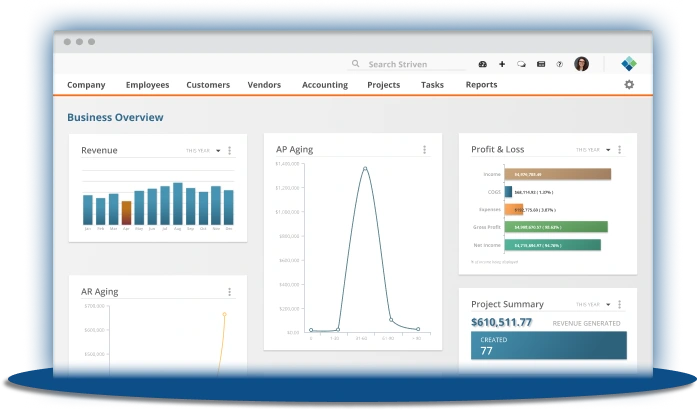
Task: Click the AR Aging widget title
Action: tap(100, 292)
